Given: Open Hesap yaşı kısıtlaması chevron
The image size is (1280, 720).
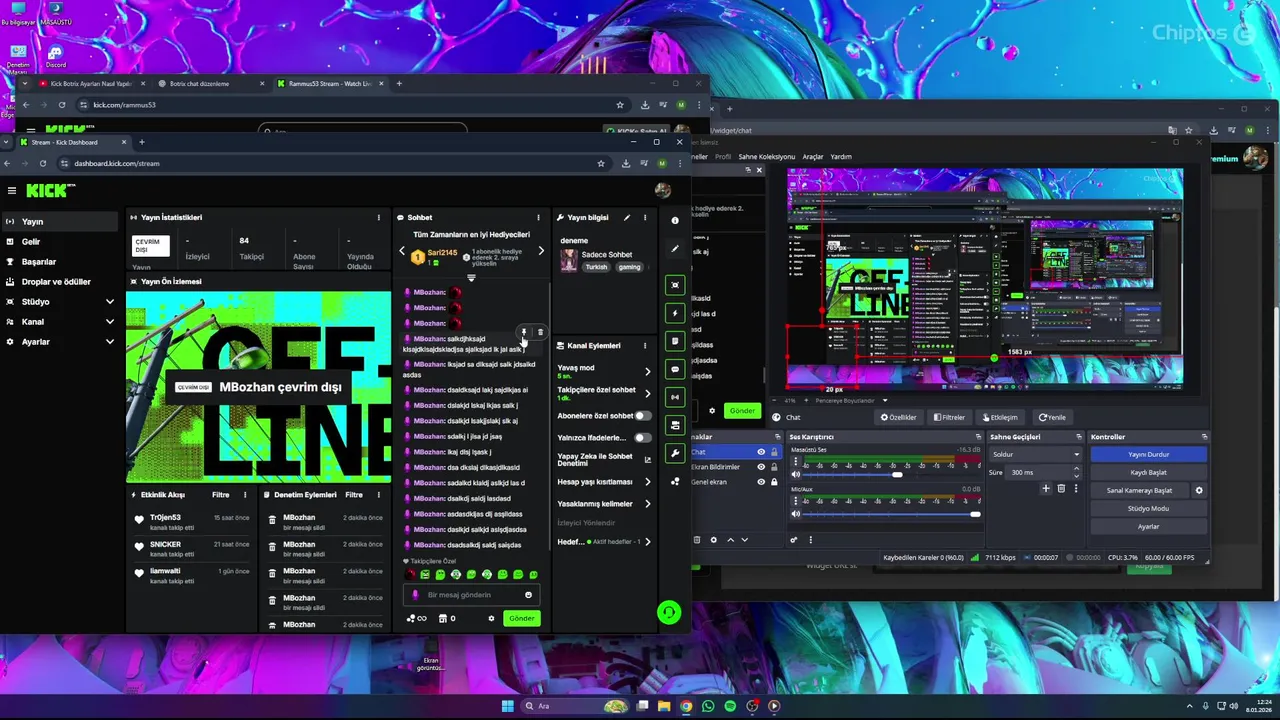Looking at the screenshot, I should coord(647,482).
